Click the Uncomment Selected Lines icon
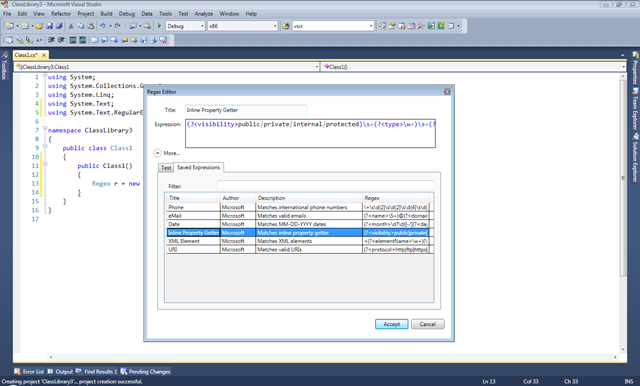640x386 pixels. pyautogui.click(x=83, y=40)
